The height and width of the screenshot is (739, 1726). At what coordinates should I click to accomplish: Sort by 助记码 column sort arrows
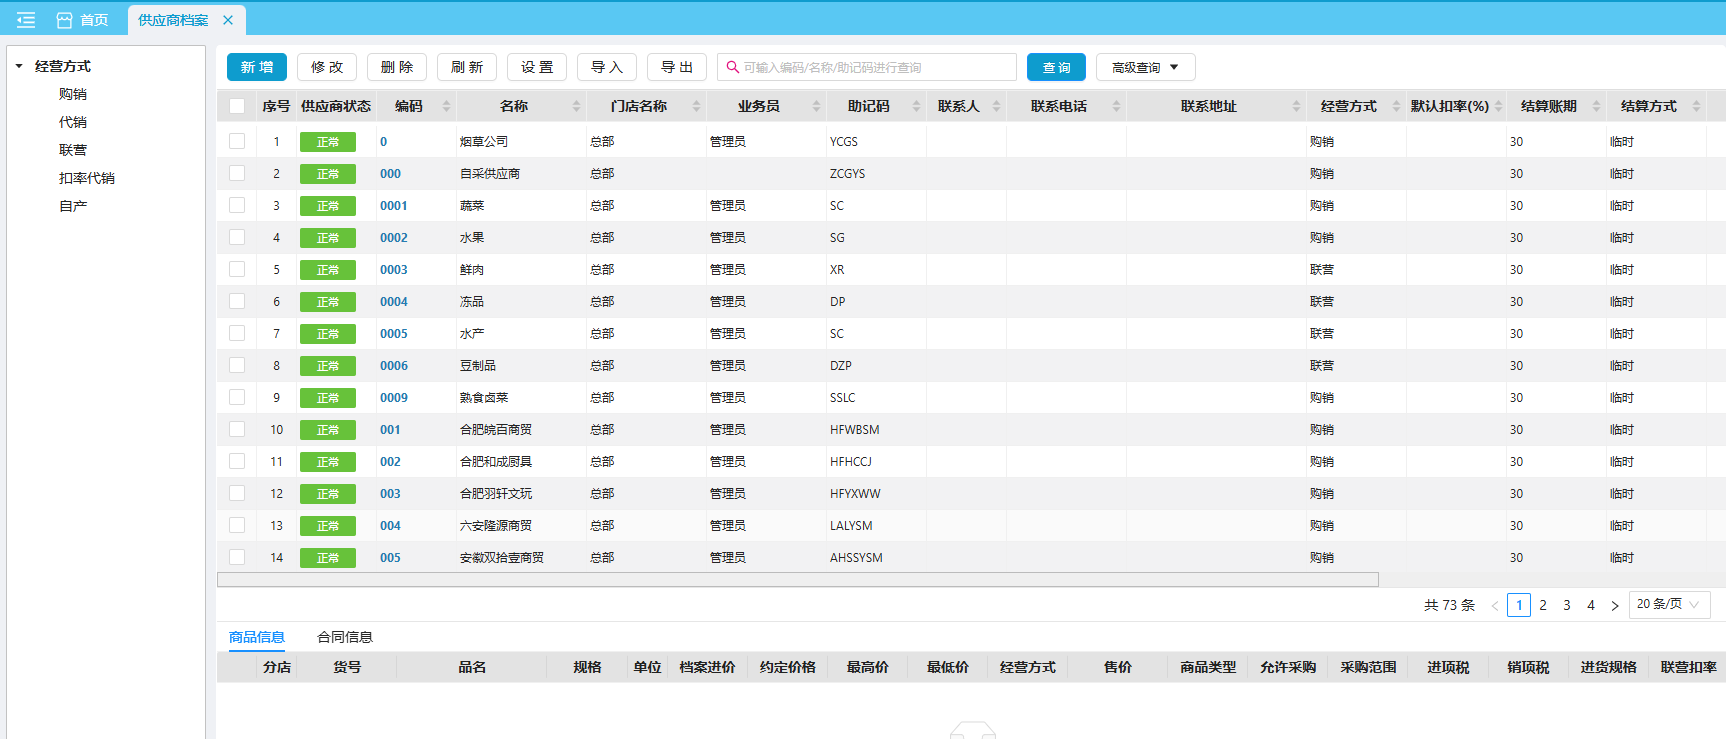(916, 106)
